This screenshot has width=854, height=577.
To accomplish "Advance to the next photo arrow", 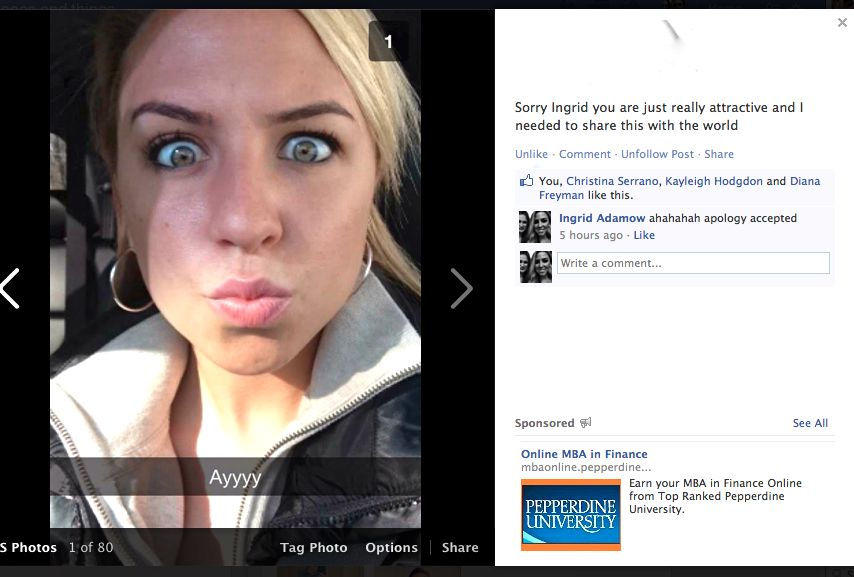I will [461, 288].
